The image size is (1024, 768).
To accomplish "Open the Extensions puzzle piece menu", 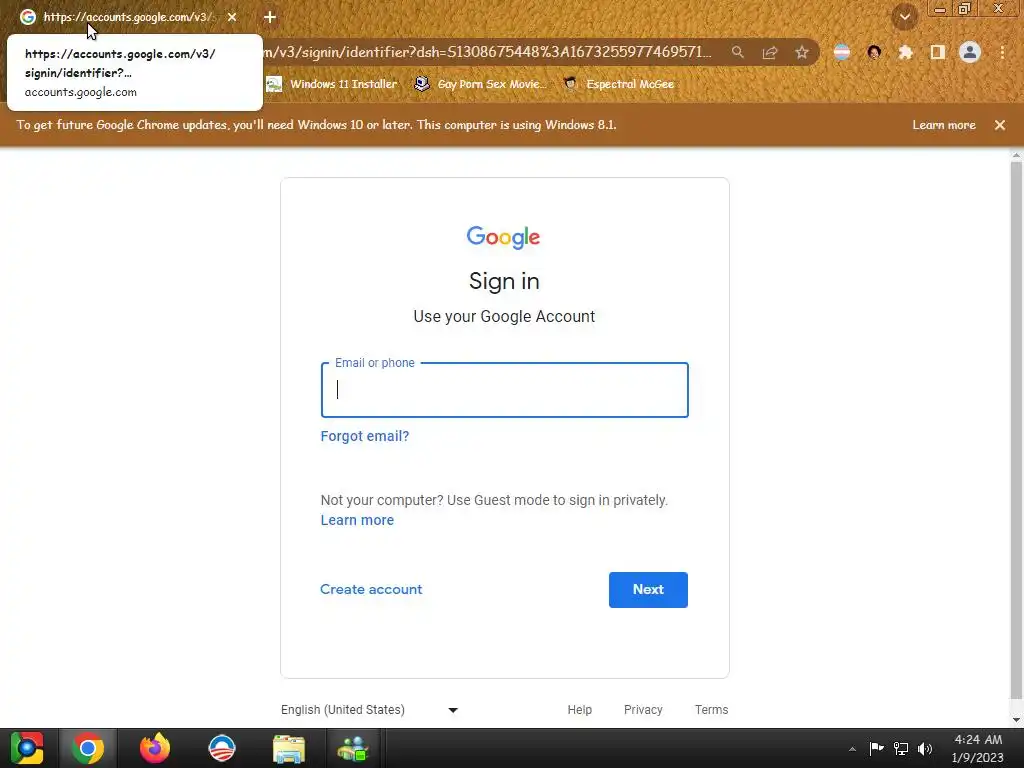I will pos(906,52).
